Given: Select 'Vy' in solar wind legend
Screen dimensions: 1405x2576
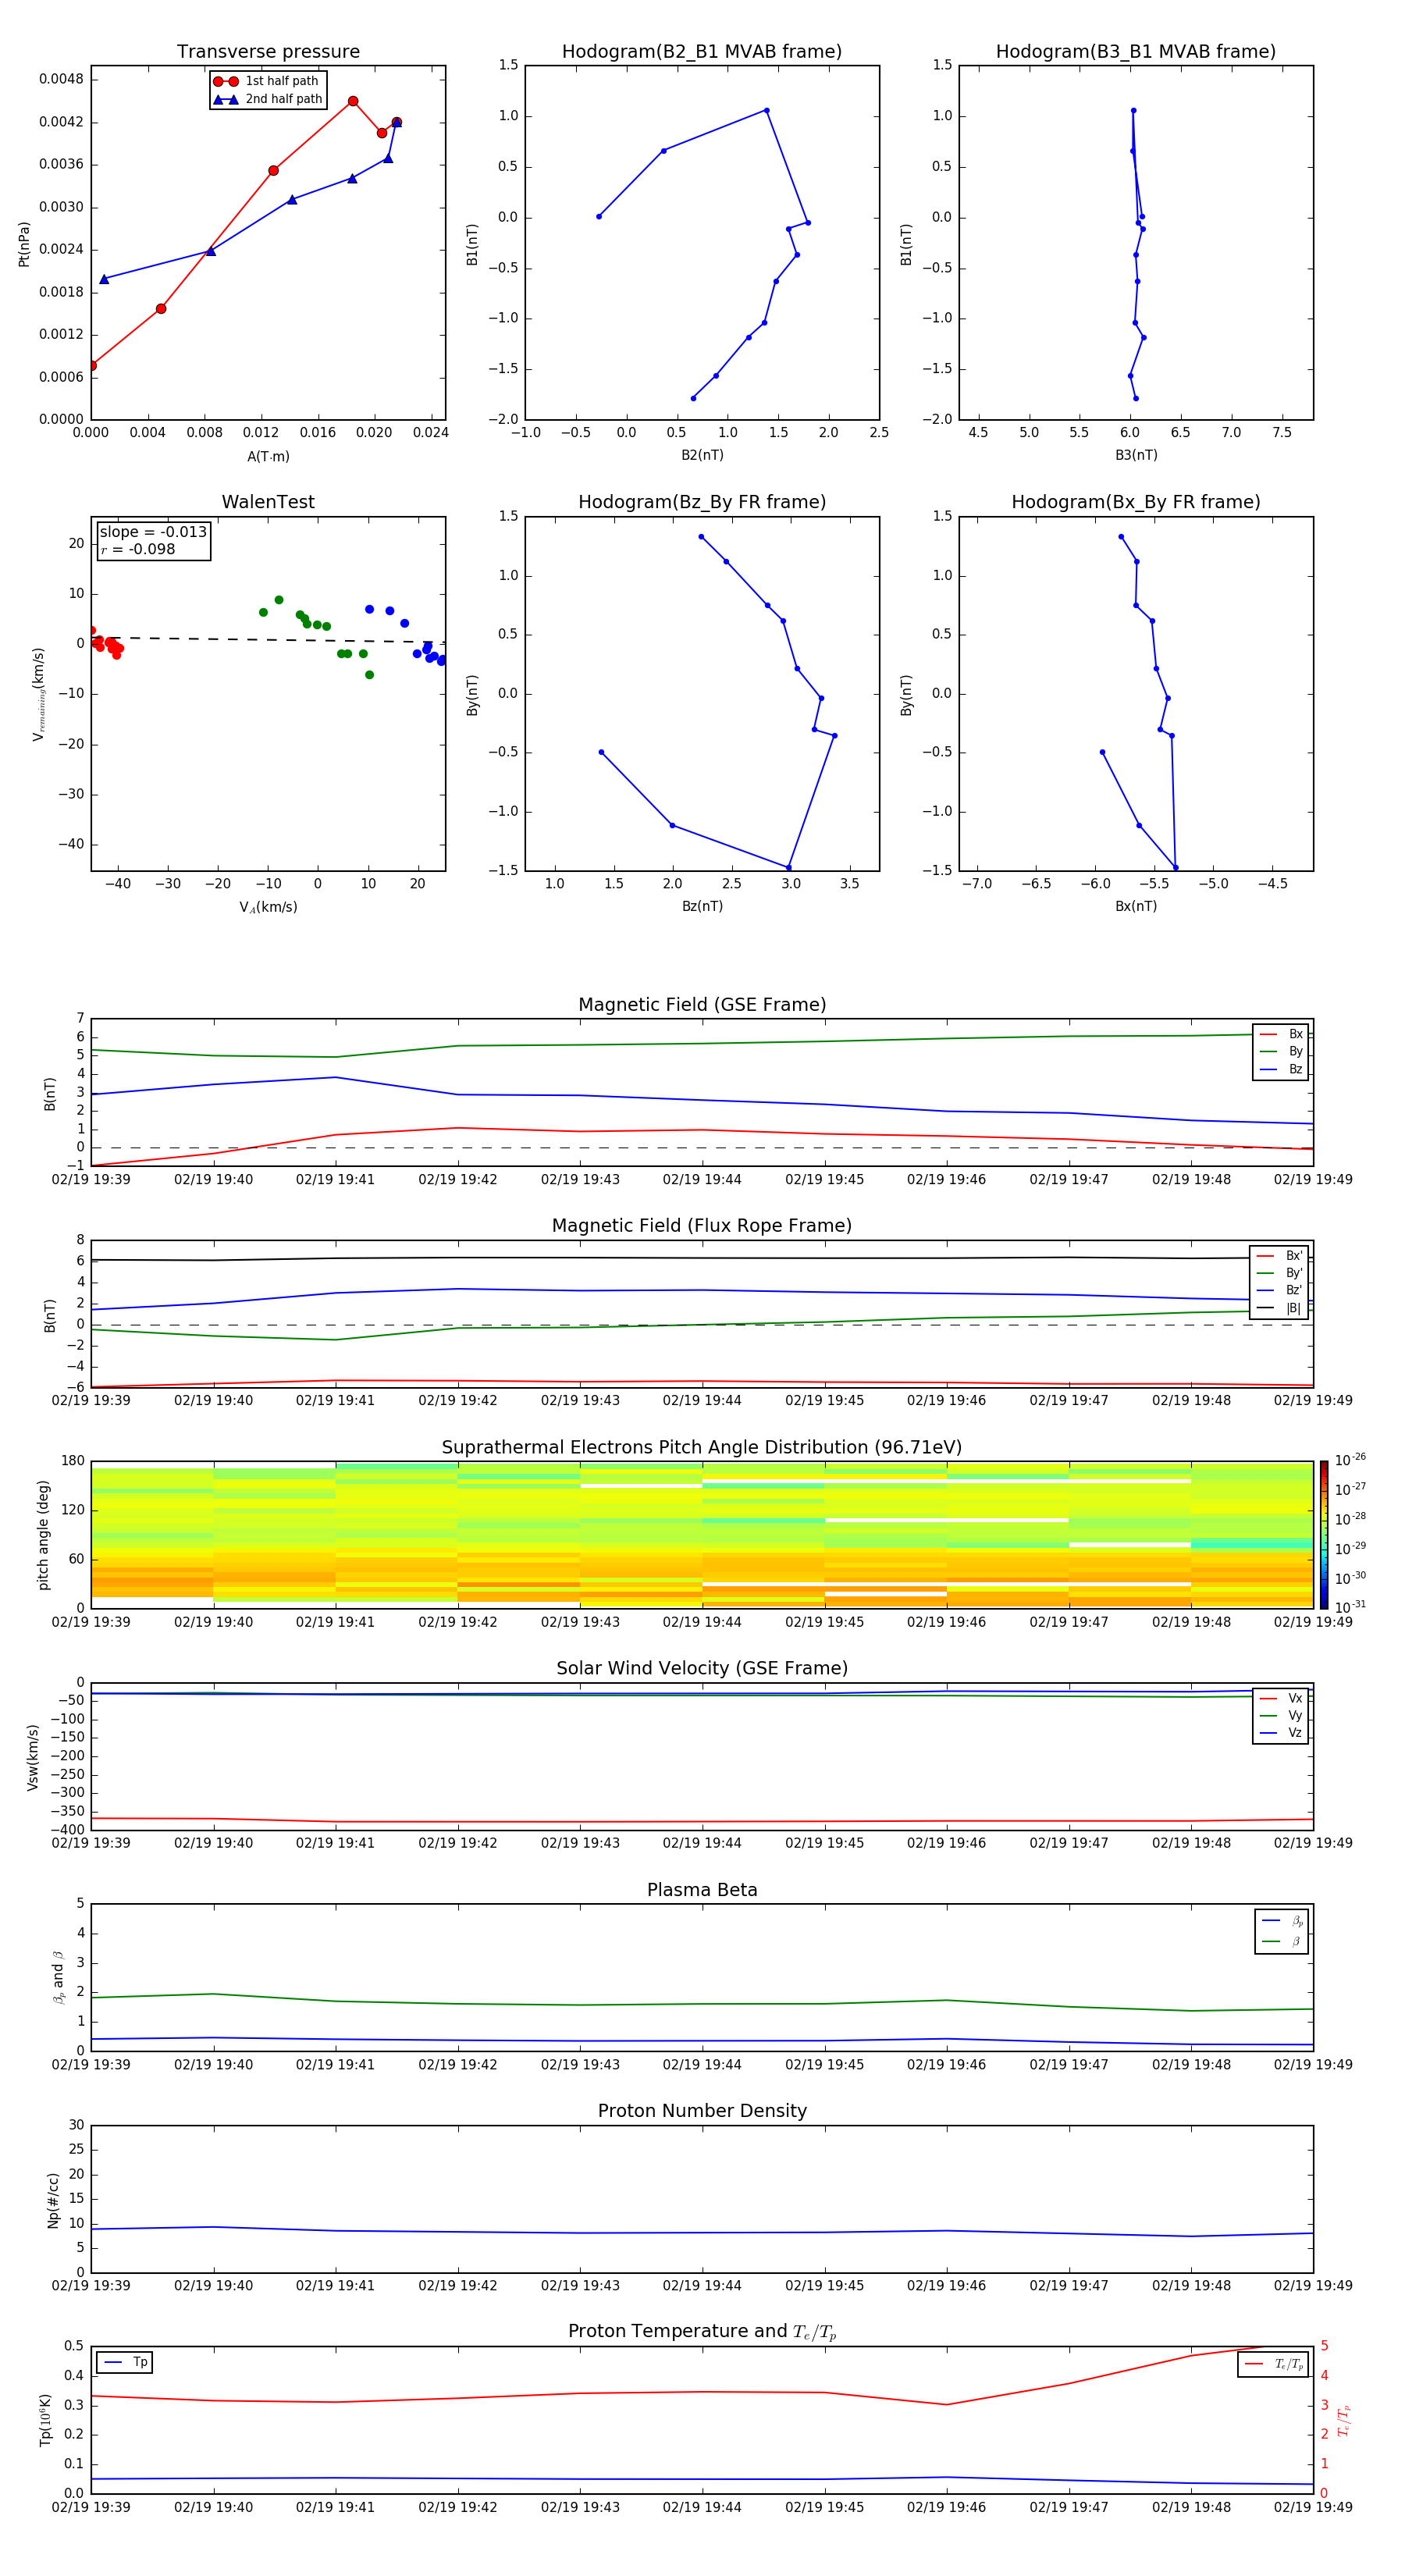Looking at the screenshot, I should (1281, 1716).
